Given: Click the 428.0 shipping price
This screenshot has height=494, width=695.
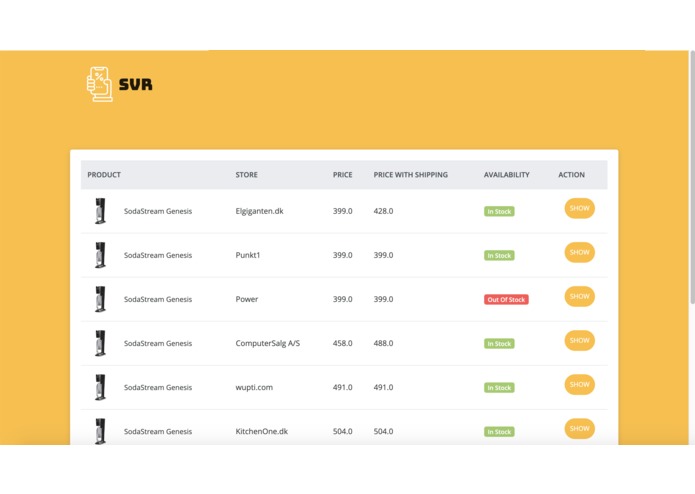Looking at the screenshot, I should coord(383,211).
